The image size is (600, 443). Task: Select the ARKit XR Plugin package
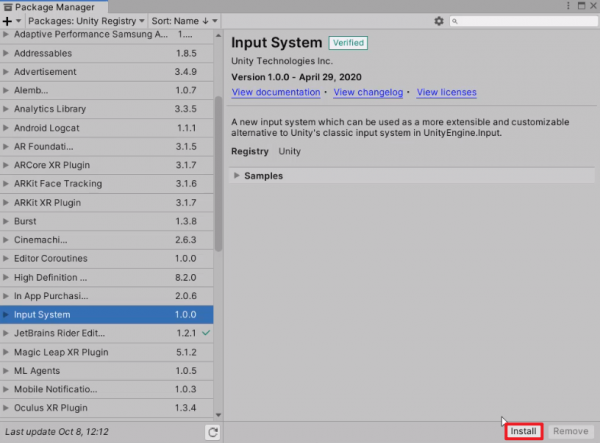[x=107, y=202]
